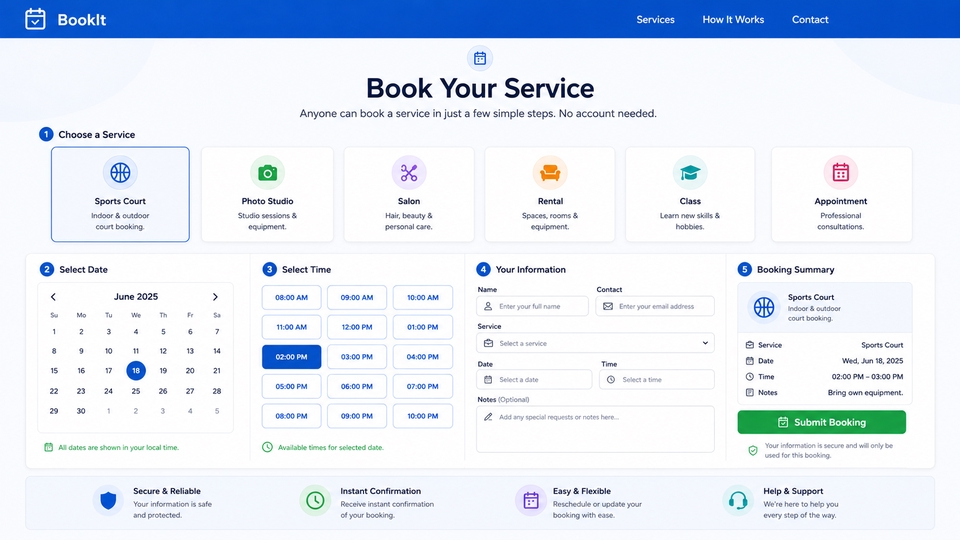Choose the 02:00 PM time slot
Image resolution: width=960 pixels, height=540 pixels.
pyautogui.click(x=291, y=357)
